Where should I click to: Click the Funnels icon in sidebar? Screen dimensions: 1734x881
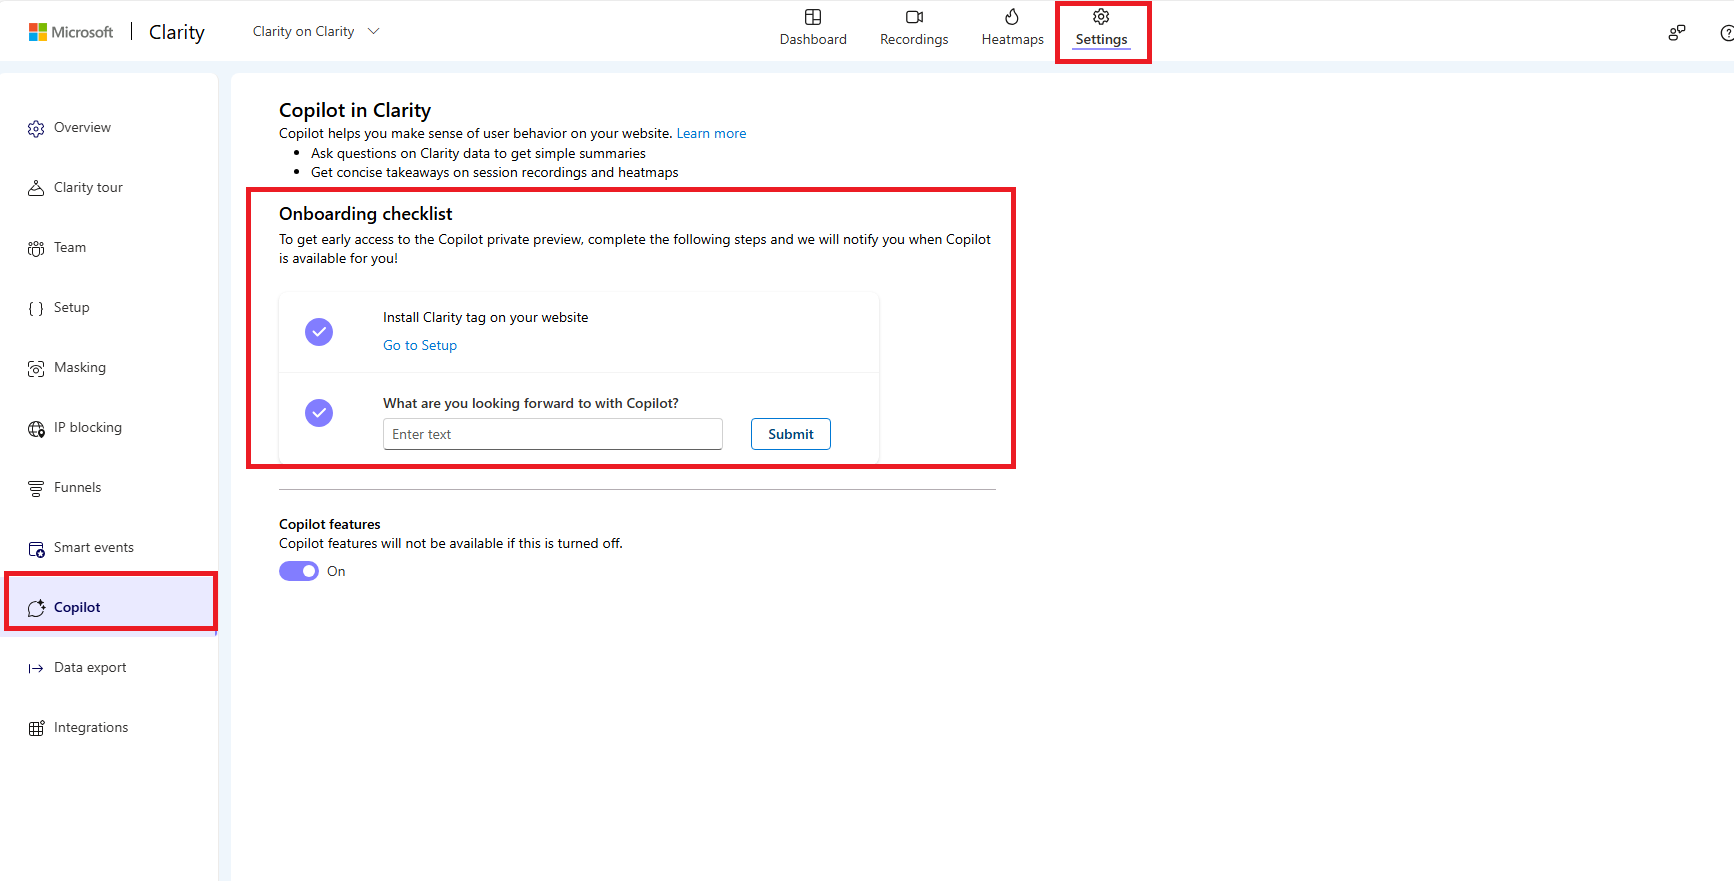(36, 488)
